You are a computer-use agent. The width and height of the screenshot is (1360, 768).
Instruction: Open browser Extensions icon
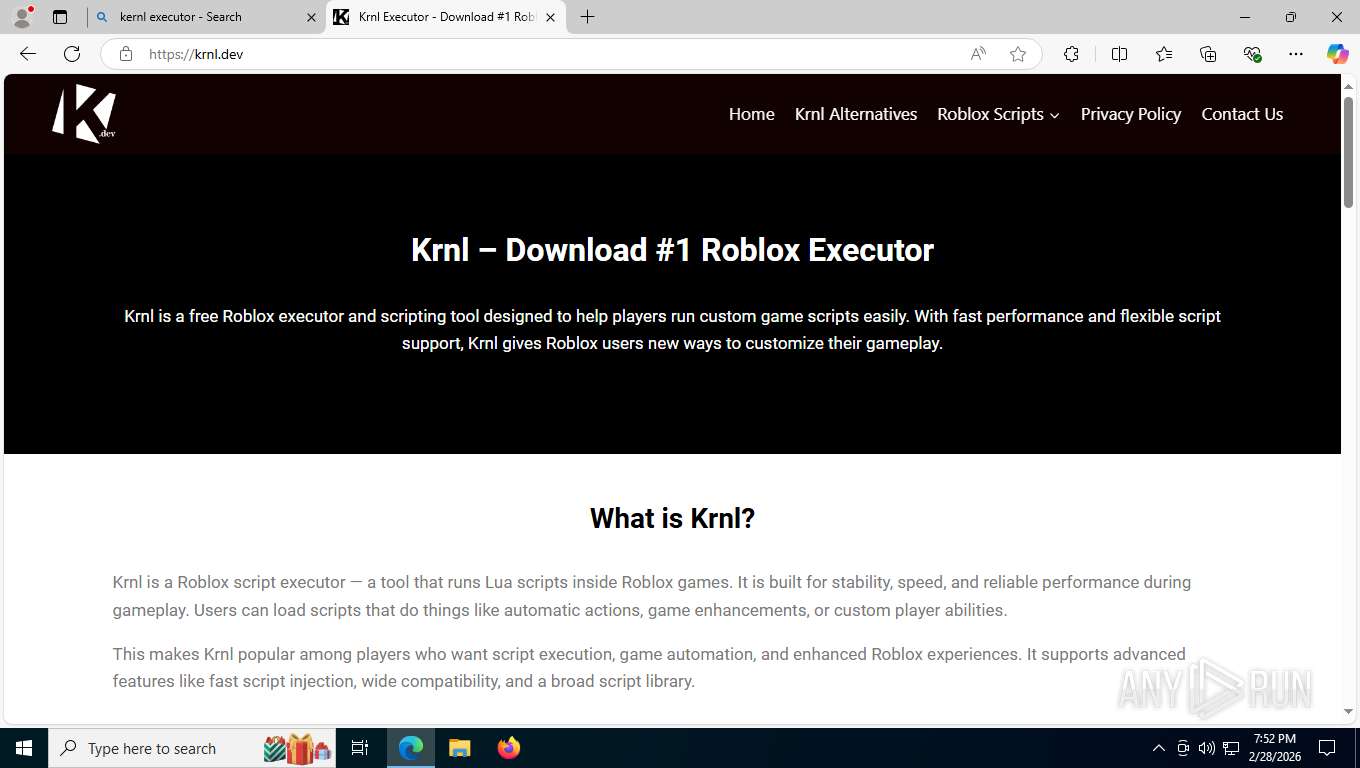point(1071,54)
